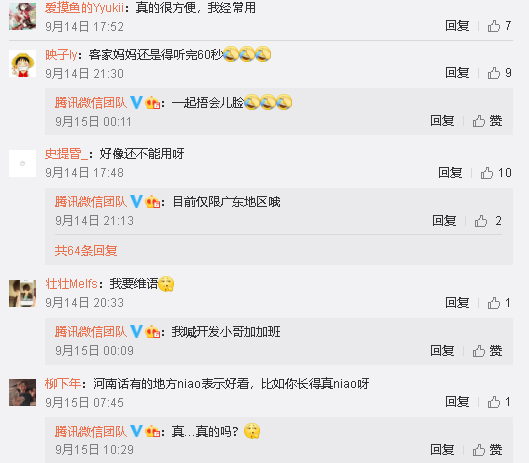Like the 真...真的吗 reply

pyautogui.click(x=479, y=450)
